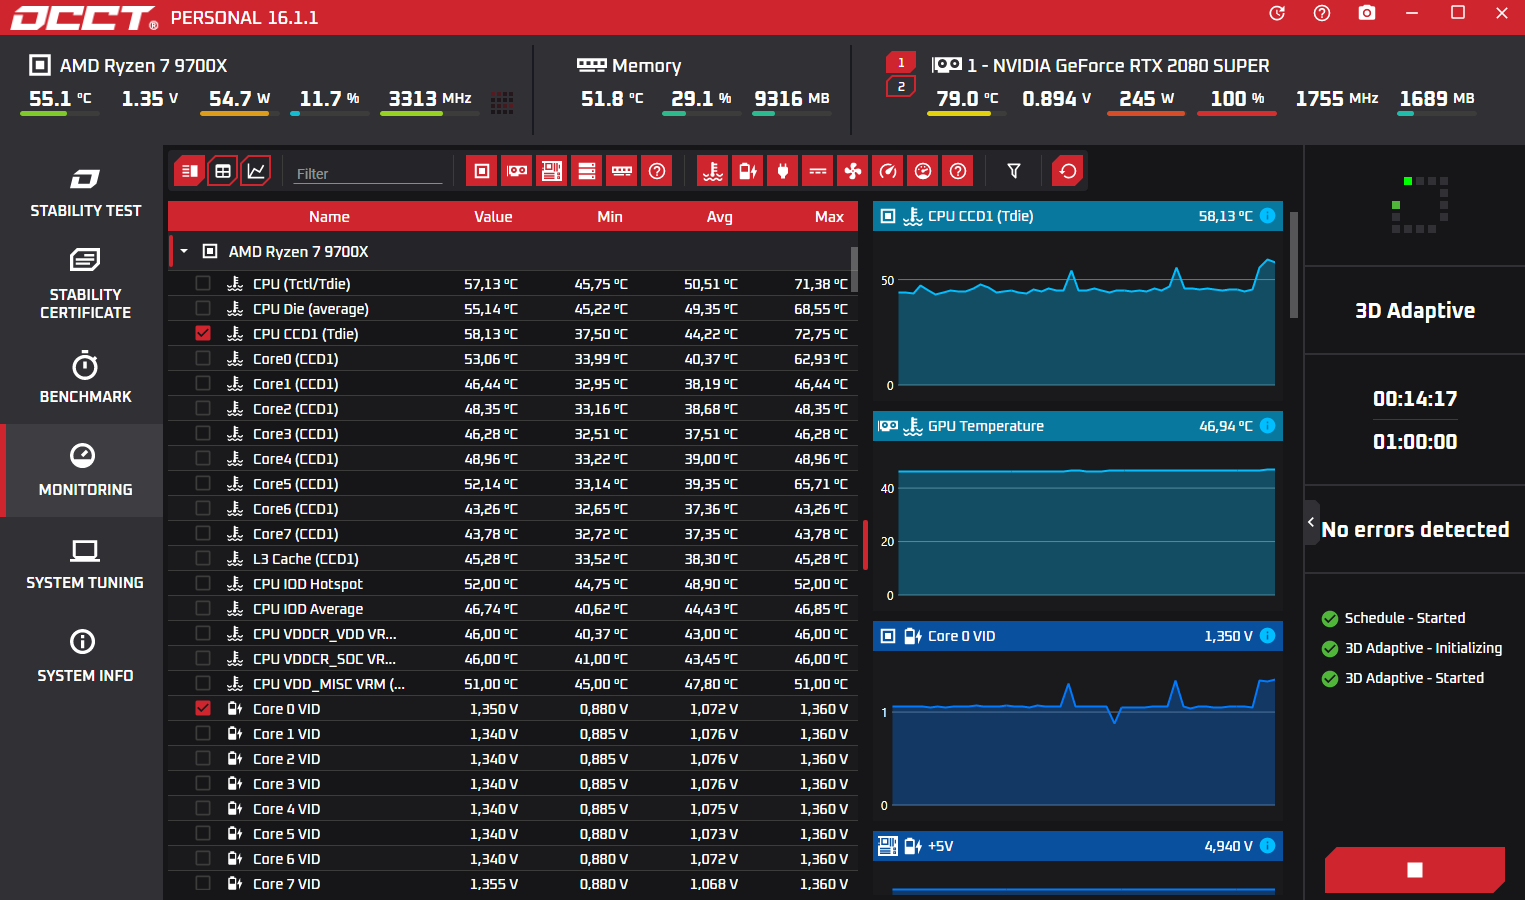Take a screenshot with the camera icon
1525x900 pixels.
[x=1367, y=13]
